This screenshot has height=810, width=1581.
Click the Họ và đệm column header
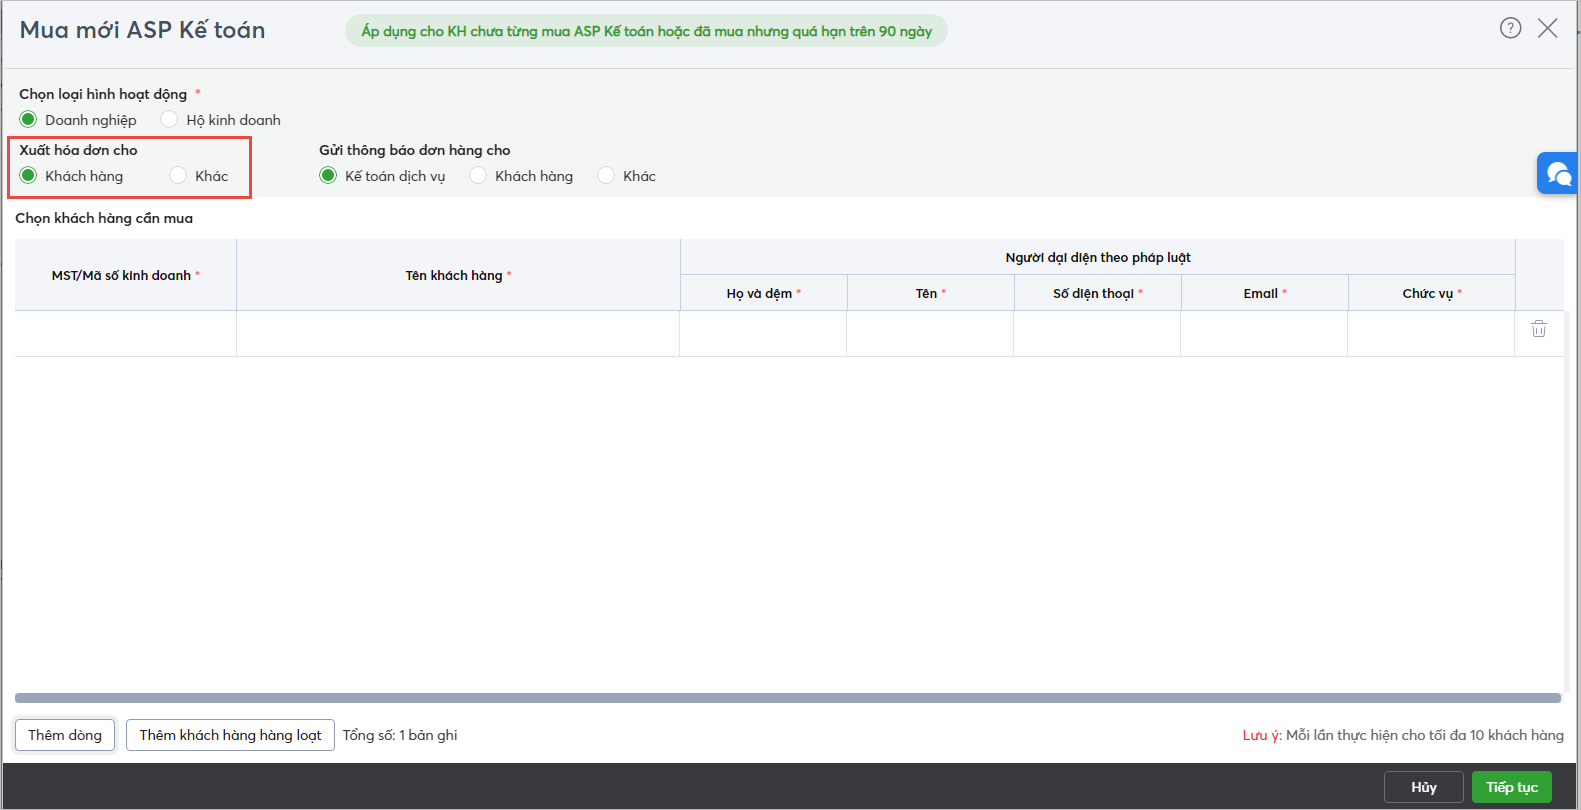[x=764, y=293]
